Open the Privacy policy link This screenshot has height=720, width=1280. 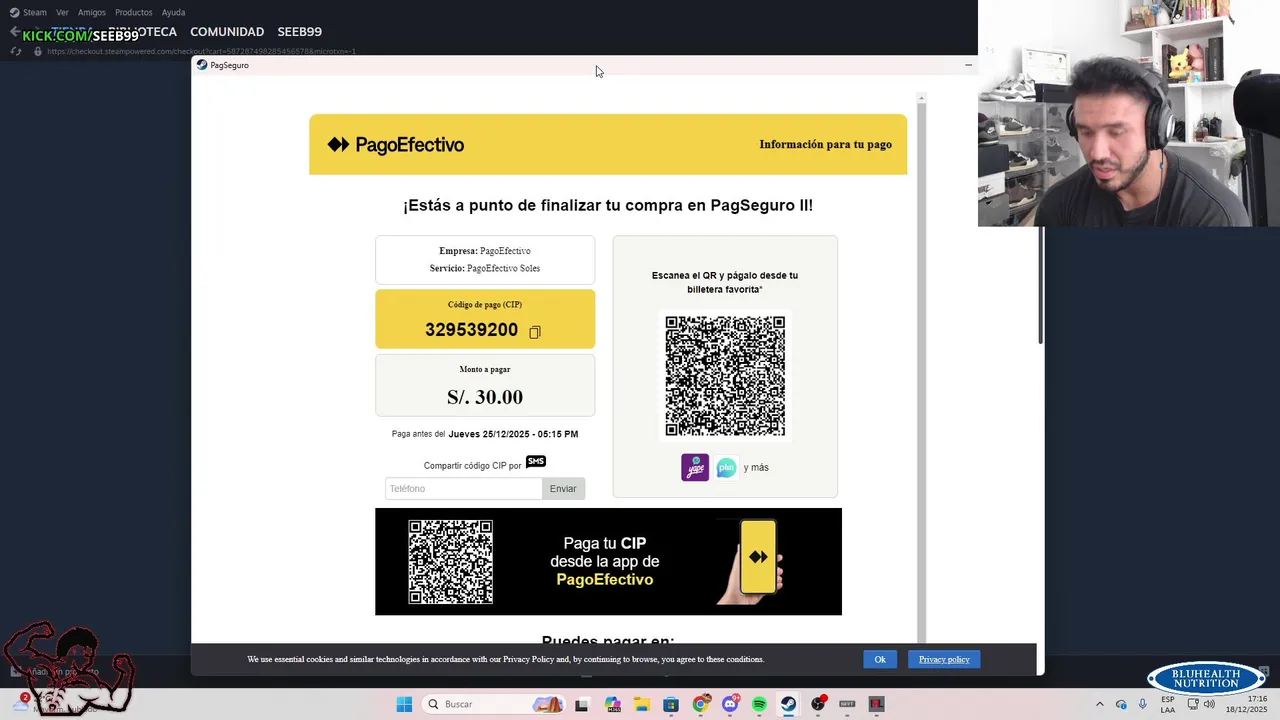944,659
